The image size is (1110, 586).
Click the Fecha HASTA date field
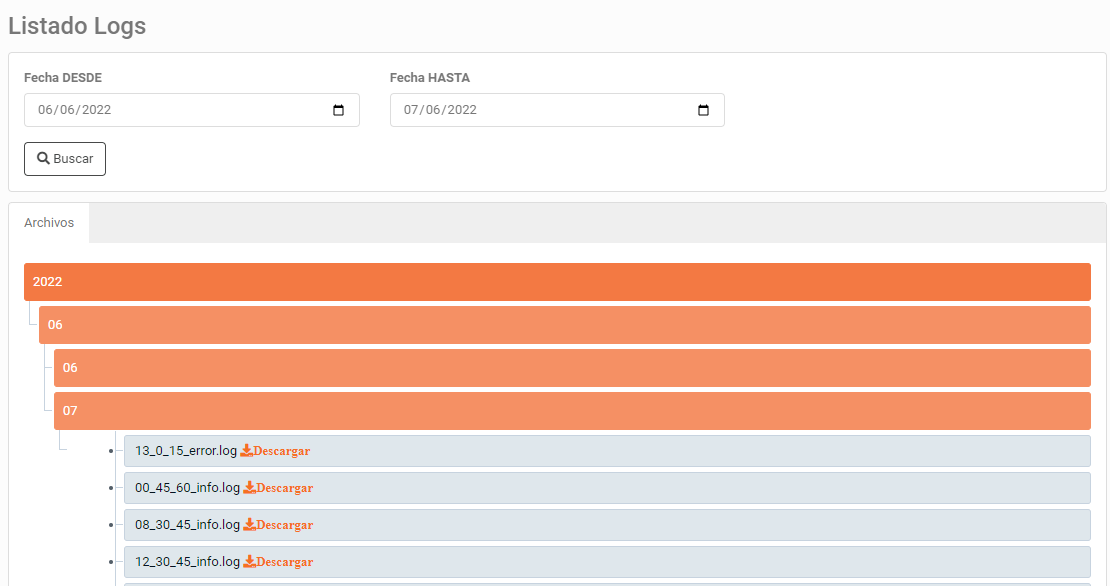[x=557, y=110]
